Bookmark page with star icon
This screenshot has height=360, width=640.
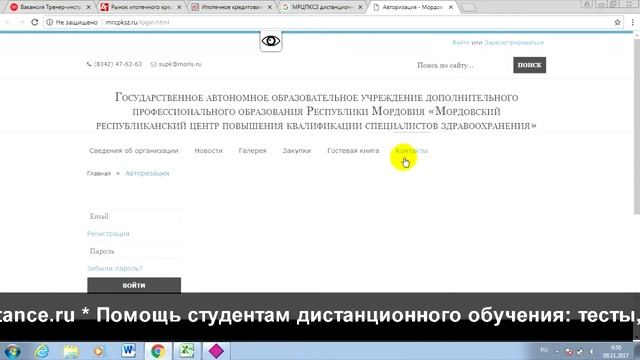(618, 22)
